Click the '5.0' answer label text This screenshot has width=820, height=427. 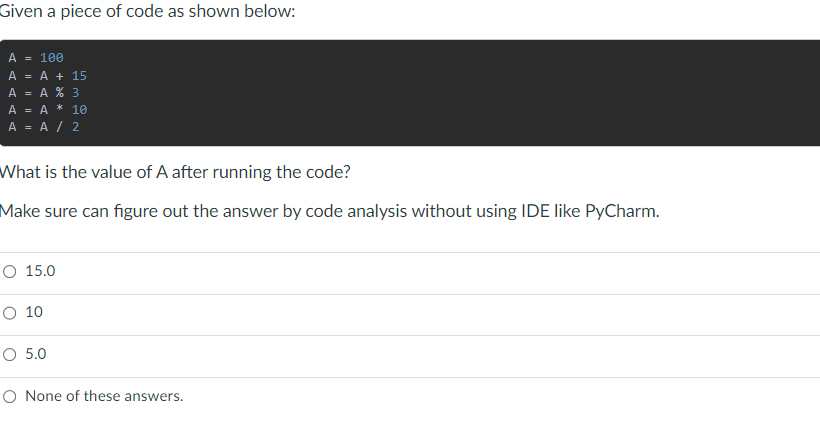point(36,354)
